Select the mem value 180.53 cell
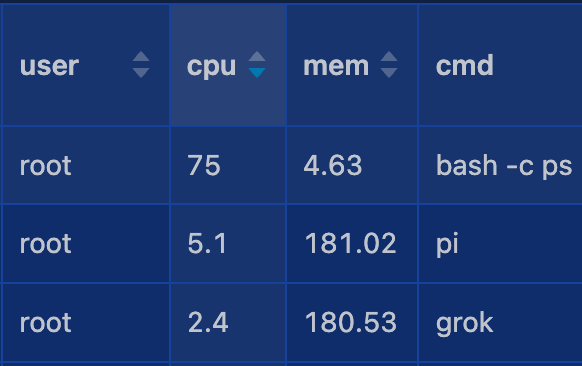 (352, 323)
